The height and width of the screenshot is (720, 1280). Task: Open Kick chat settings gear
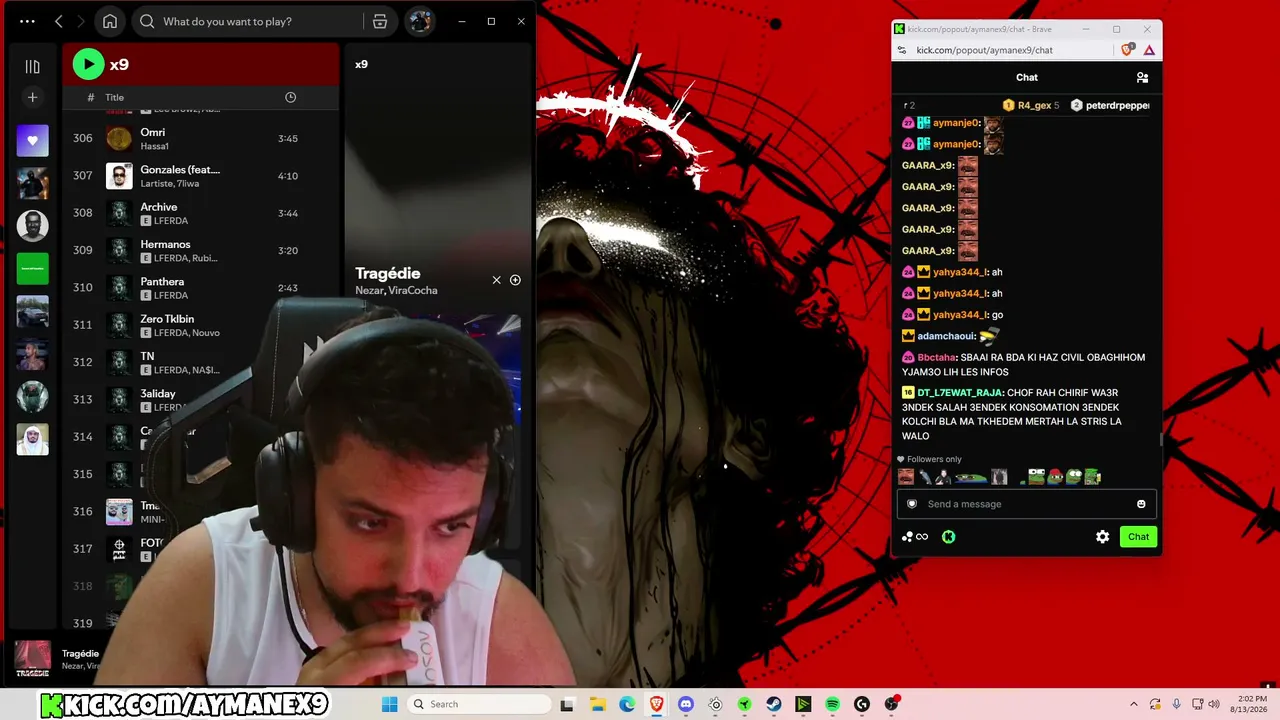pos(1102,537)
